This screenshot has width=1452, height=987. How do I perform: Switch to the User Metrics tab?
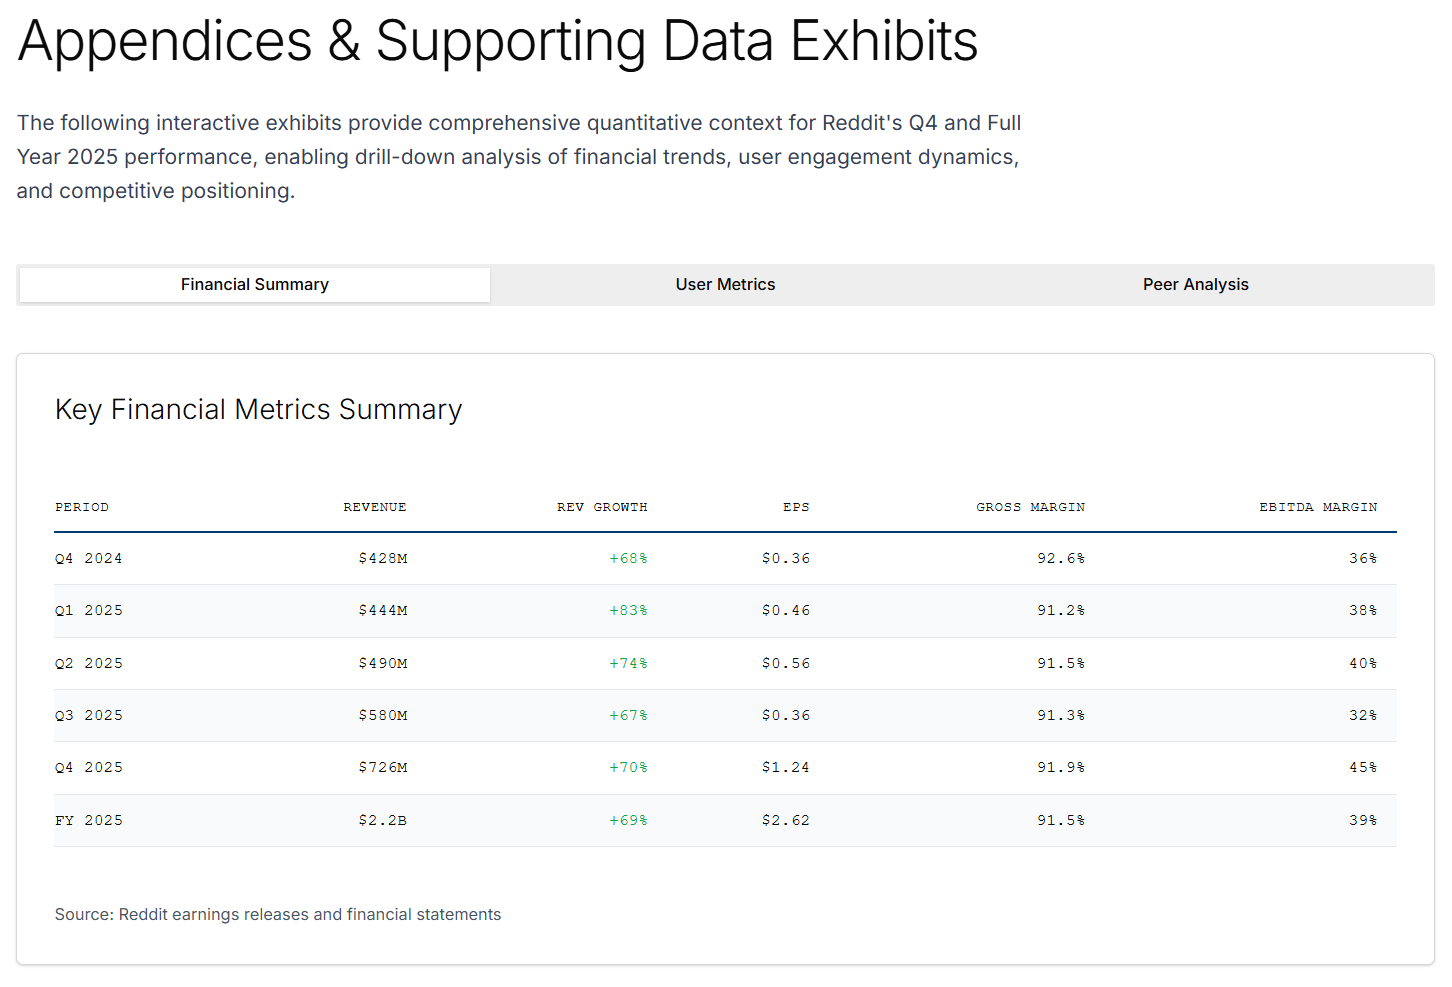pos(725,285)
